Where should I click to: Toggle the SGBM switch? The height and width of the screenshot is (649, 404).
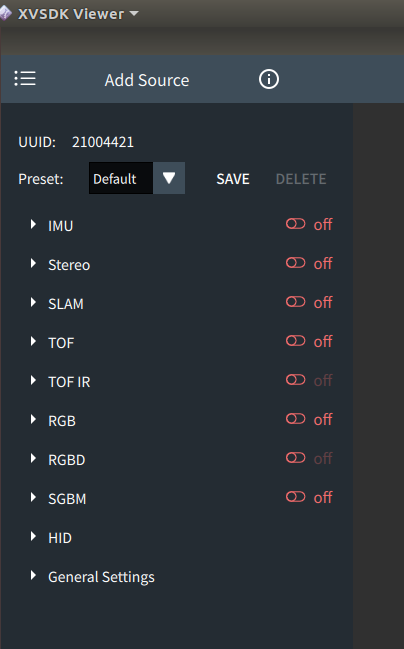pos(296,497)
